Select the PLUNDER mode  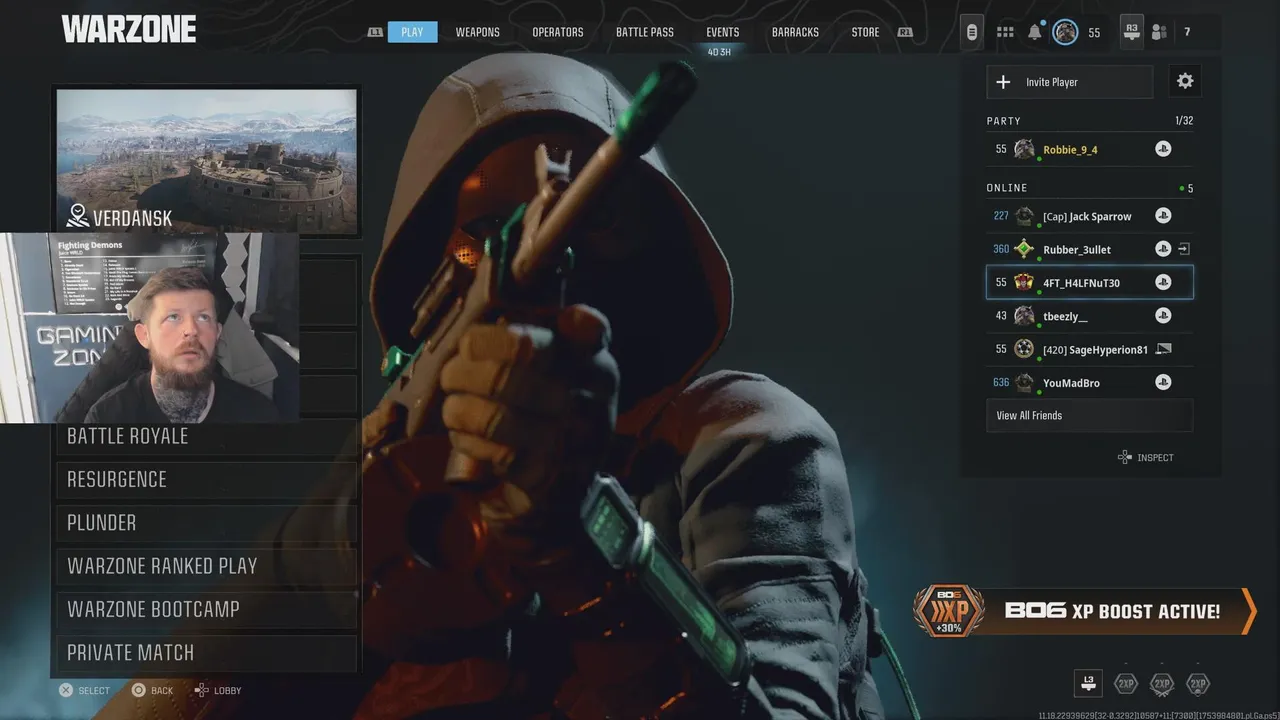[207, 522]
